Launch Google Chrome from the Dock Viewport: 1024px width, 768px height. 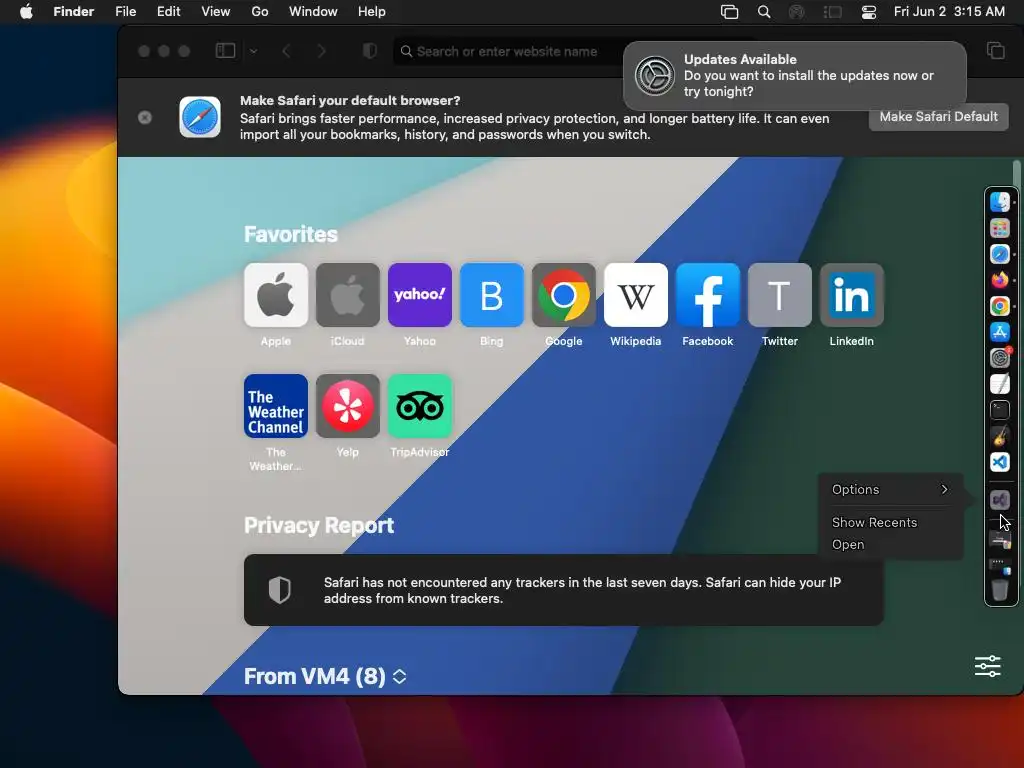999,306
